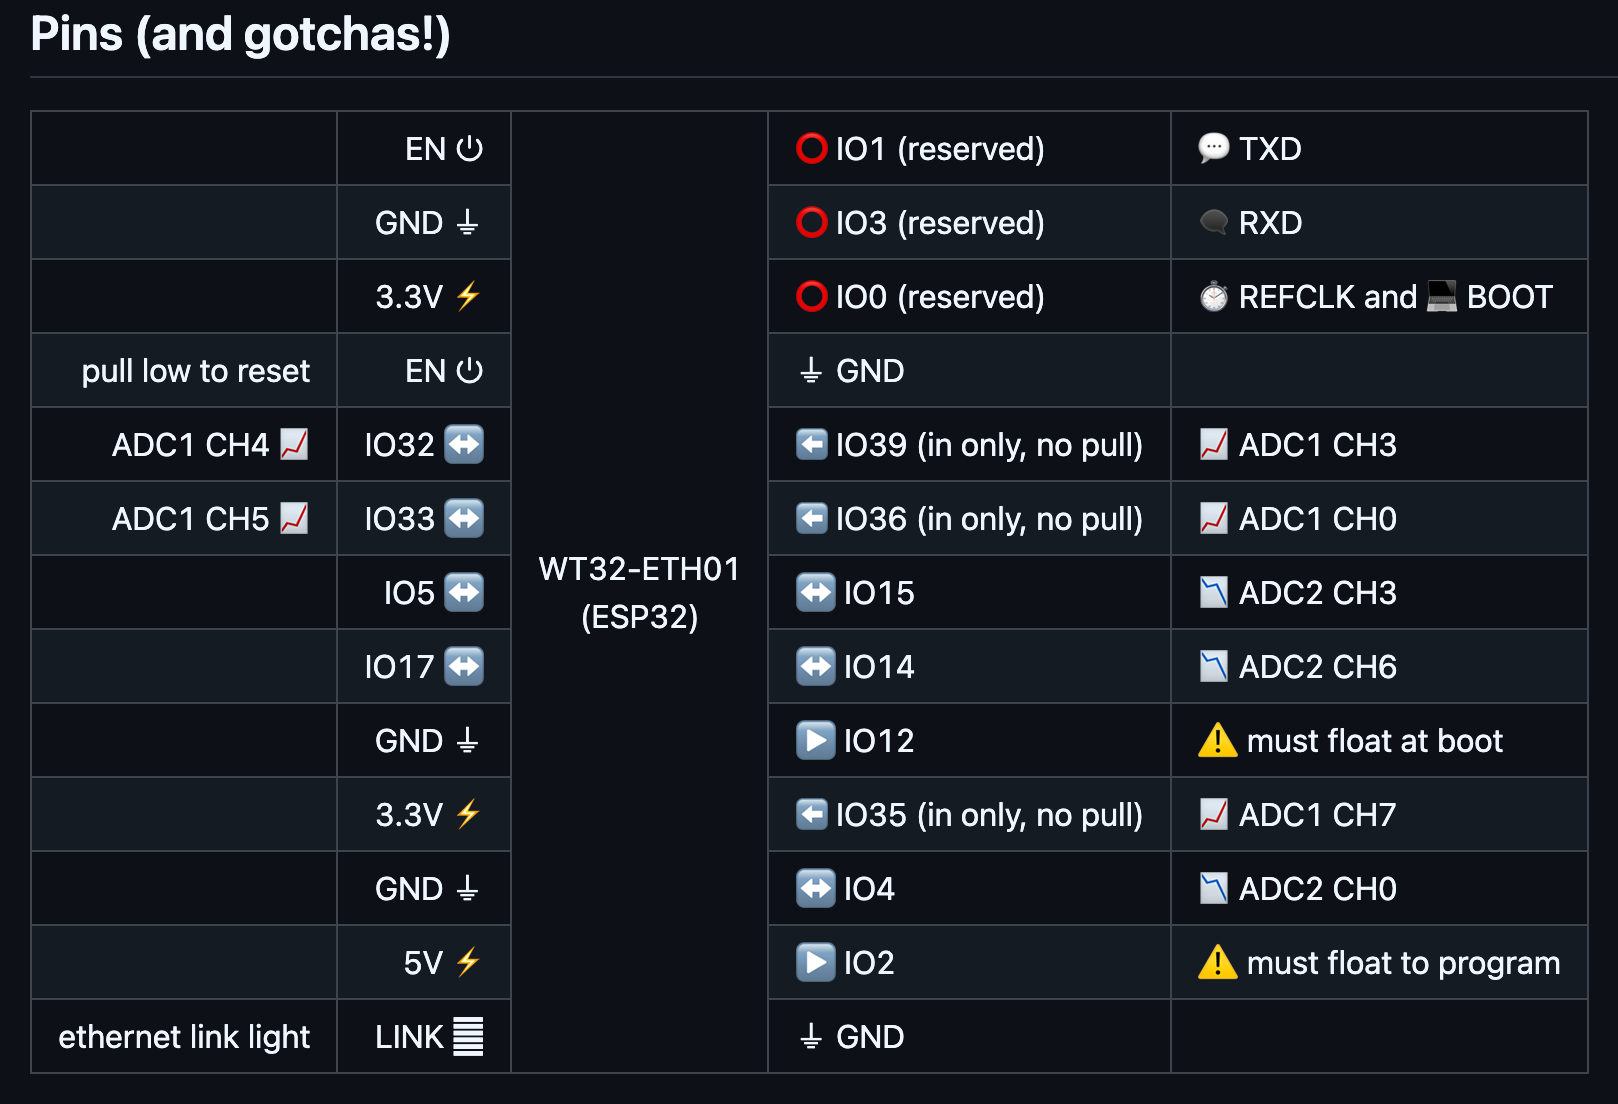Click the ground symbol beside bottom right GND
Screen dimensions: 1618x1104
pos(811,1037)
